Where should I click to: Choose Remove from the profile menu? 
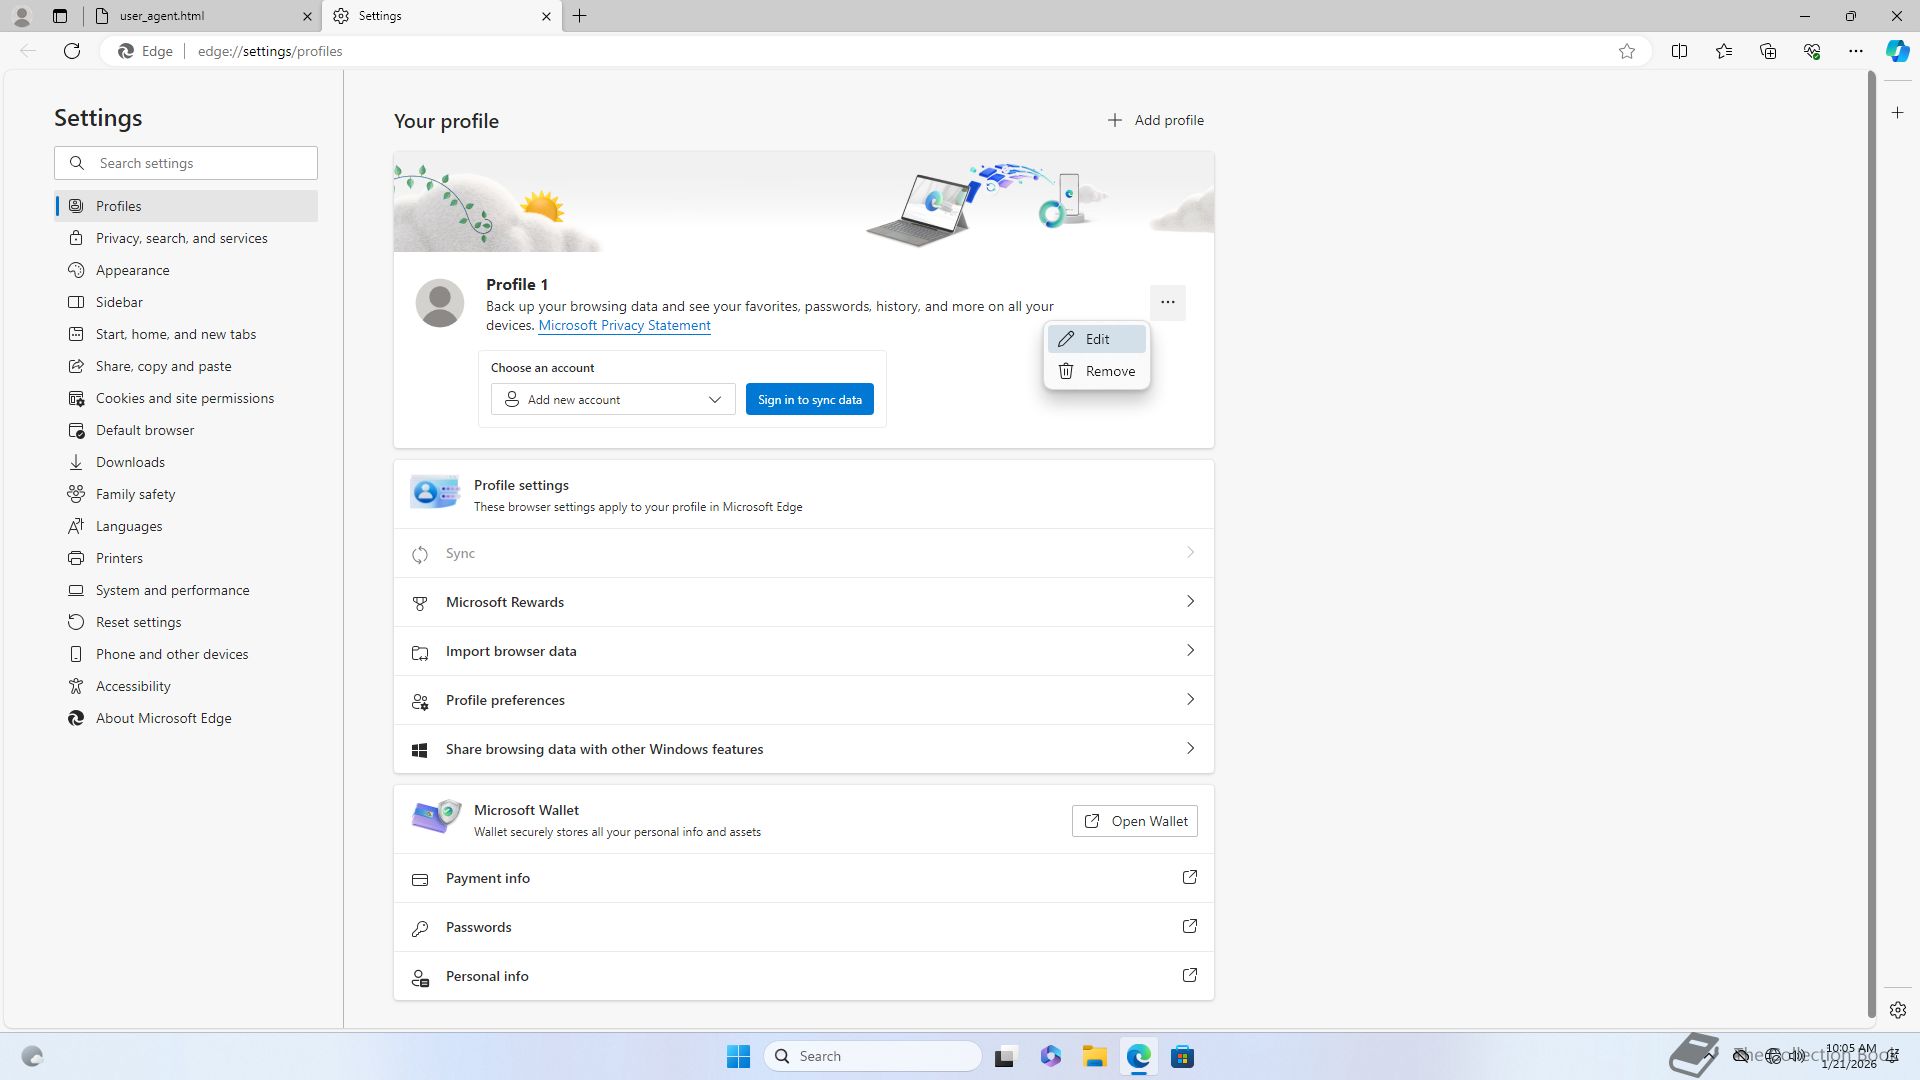[1096, 371]
